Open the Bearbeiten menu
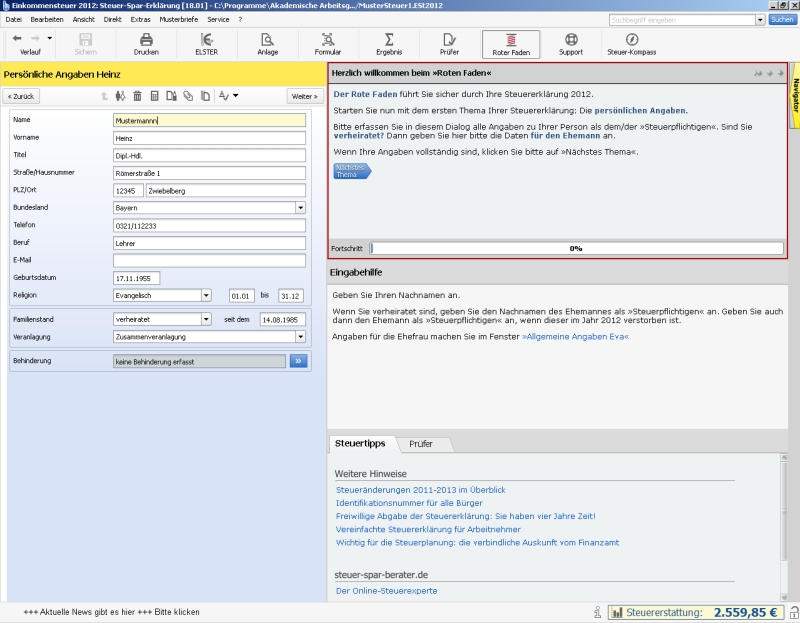The width and height of the screenshot is (800, 623). click(47, 19)
